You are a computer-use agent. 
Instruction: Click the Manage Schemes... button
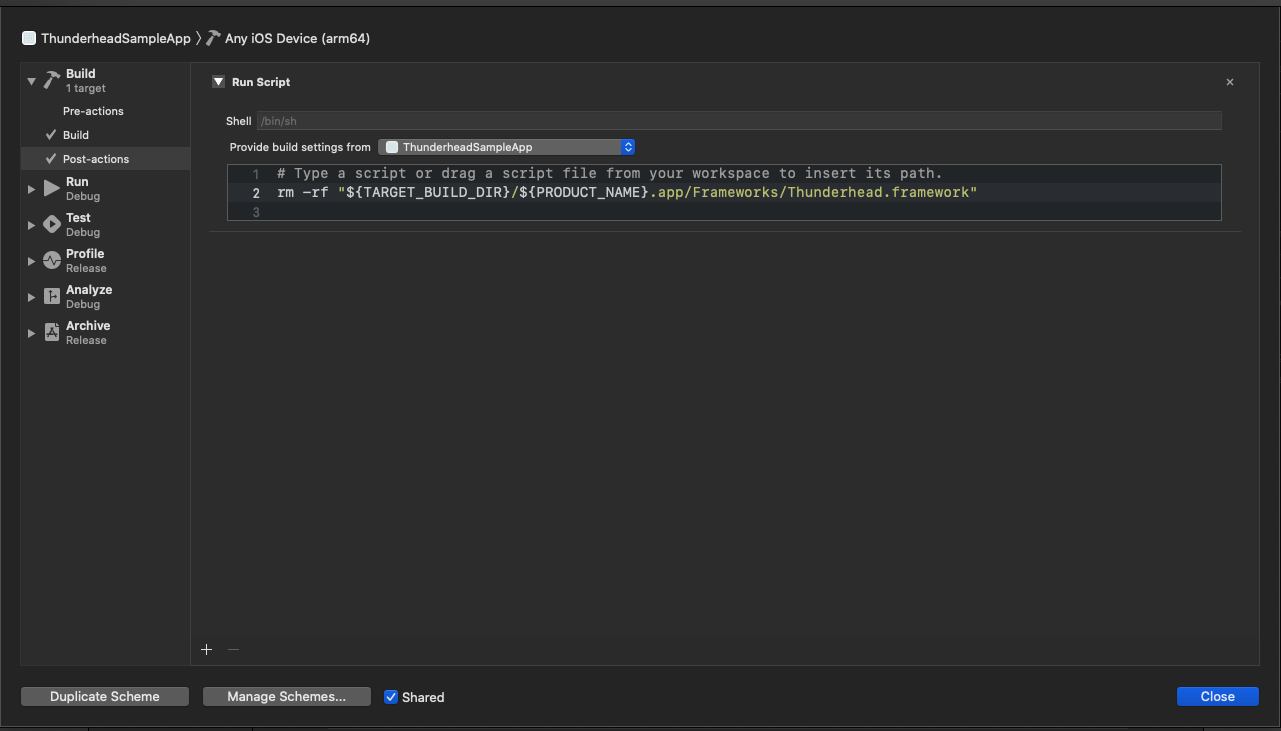[287, 697]
